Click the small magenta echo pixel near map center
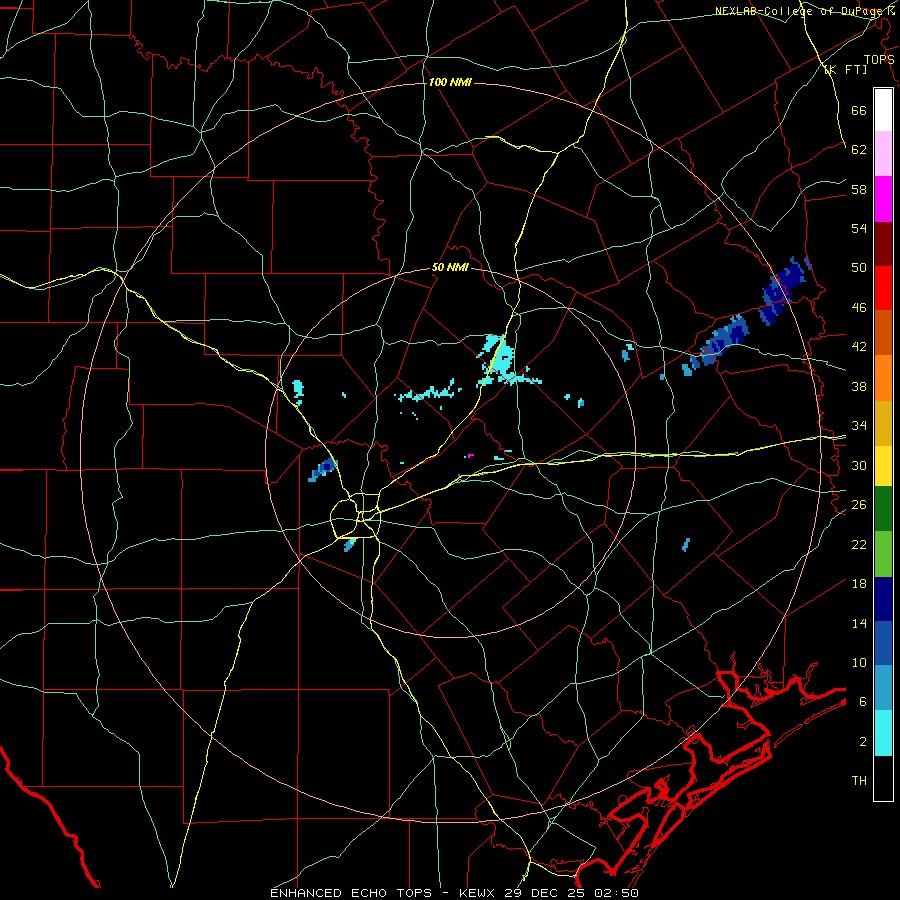900x900 pixels. (x=471, y=455)
